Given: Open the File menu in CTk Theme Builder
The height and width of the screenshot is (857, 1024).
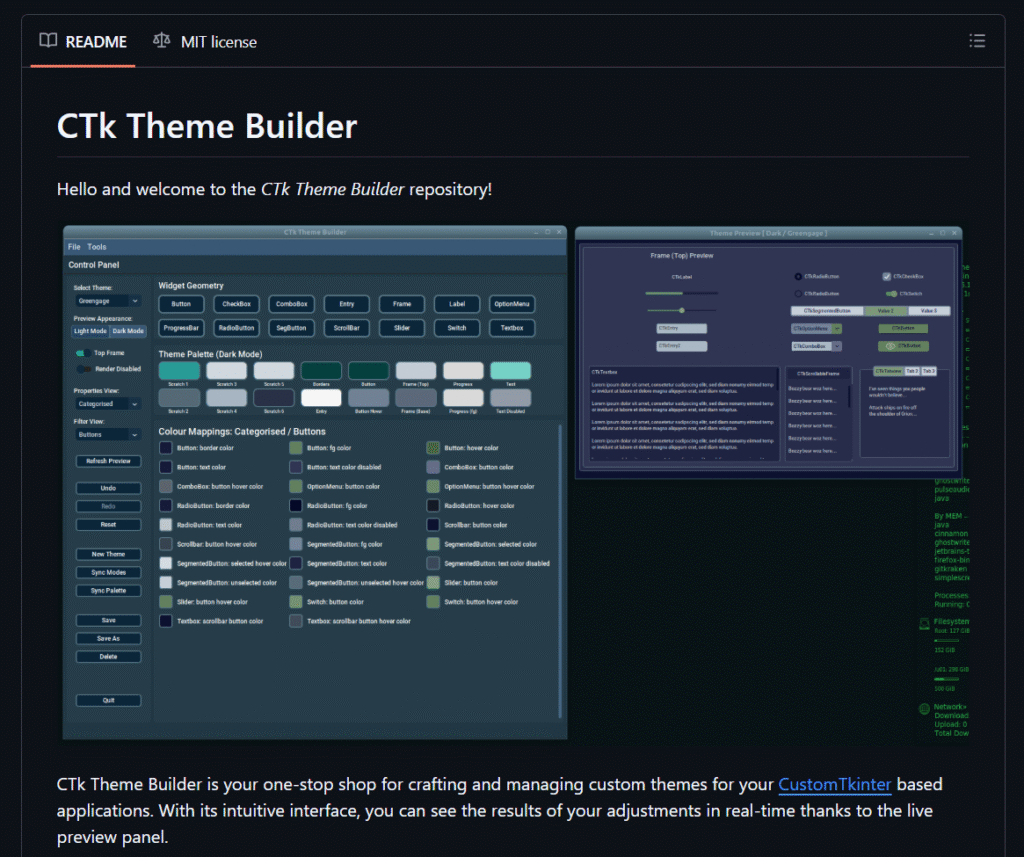Looking at the screenshot, I should [74, 247].
